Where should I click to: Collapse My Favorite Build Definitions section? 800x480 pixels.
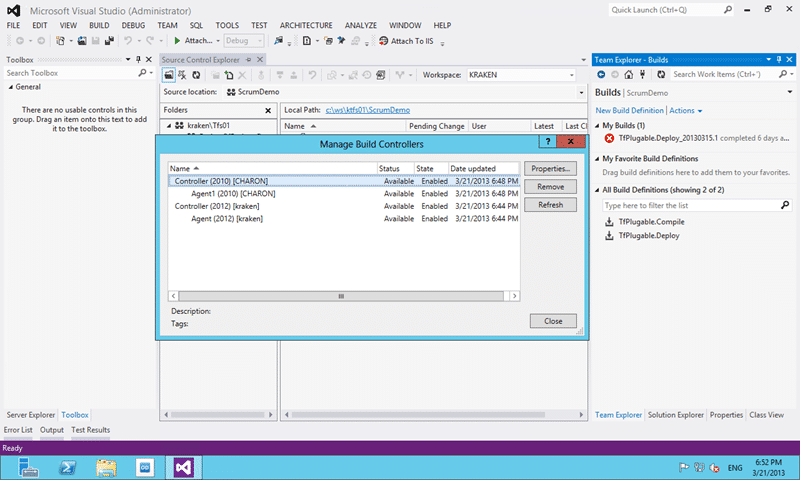point(597,159)
